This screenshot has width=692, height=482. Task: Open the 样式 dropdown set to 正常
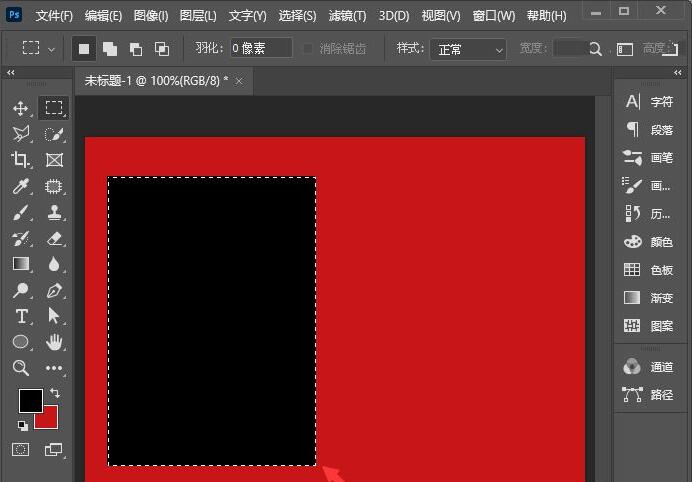pos(468,49)
